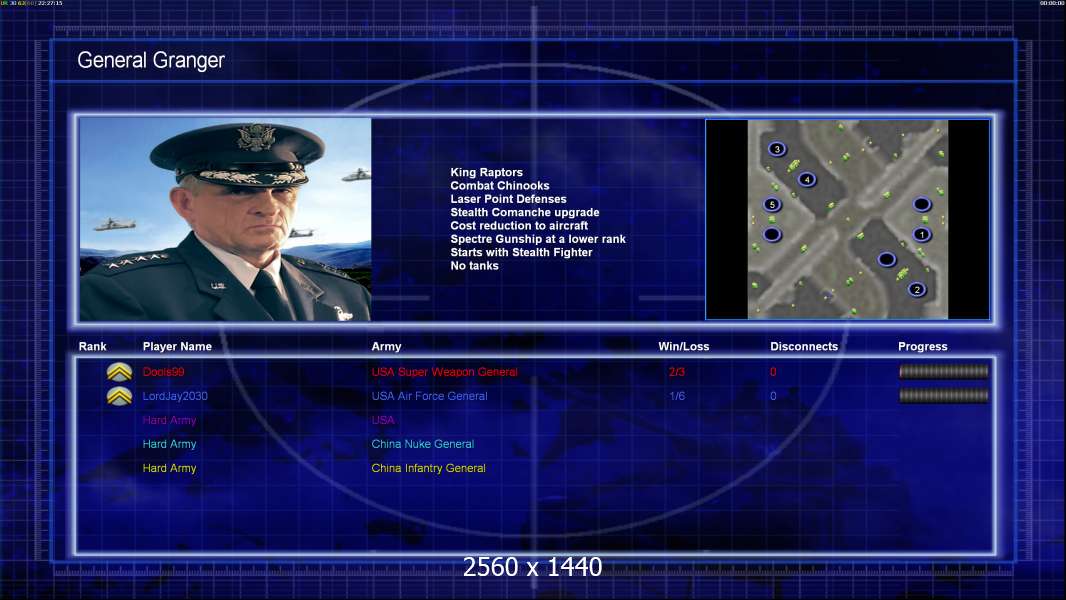Click Combat Chinooks ability text

pos(500,186)
